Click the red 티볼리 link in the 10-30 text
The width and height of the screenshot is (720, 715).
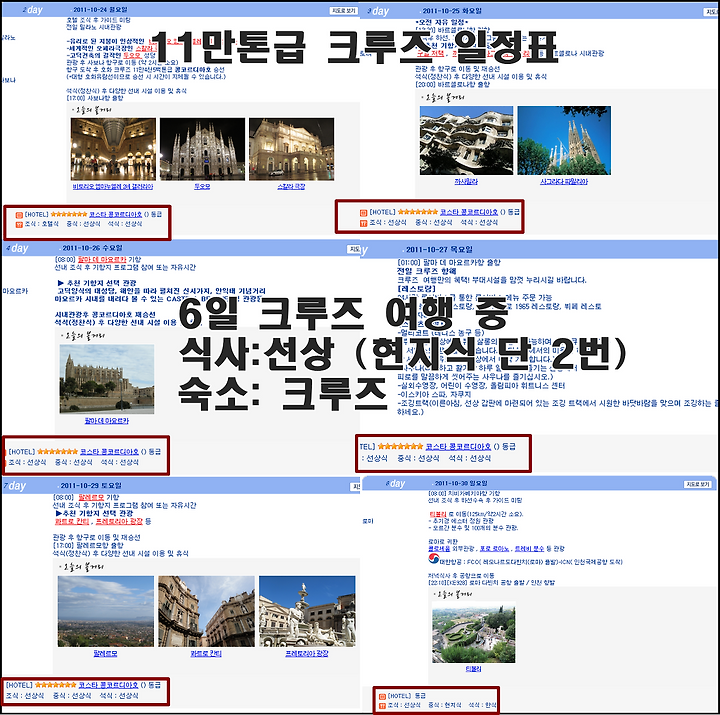tap(438, 514)
